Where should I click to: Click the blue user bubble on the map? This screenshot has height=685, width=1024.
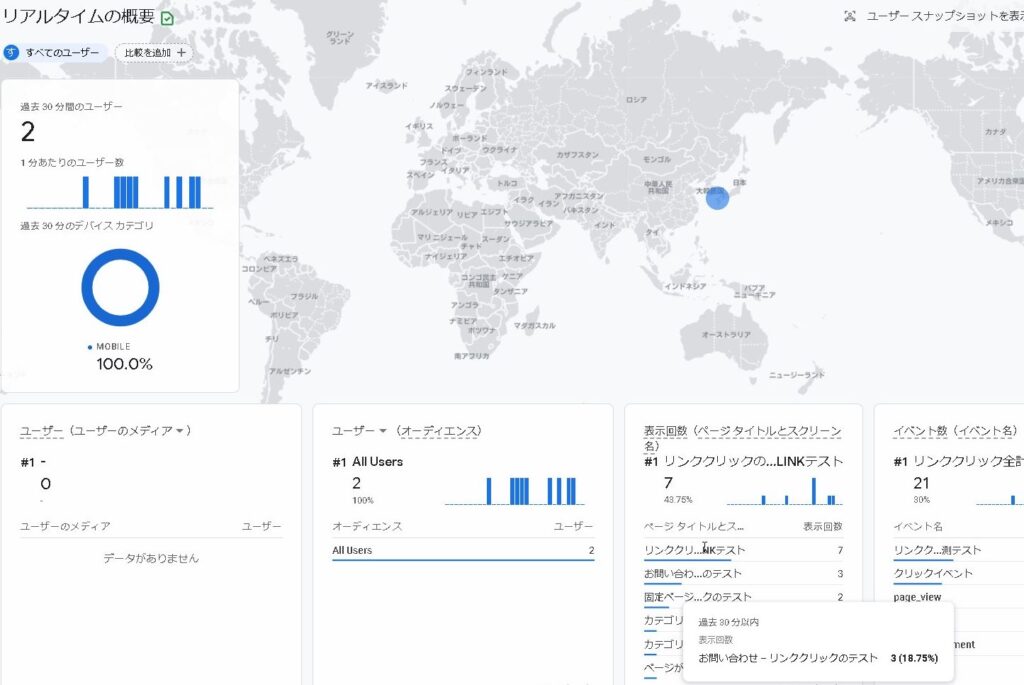[x=717, y=197]
